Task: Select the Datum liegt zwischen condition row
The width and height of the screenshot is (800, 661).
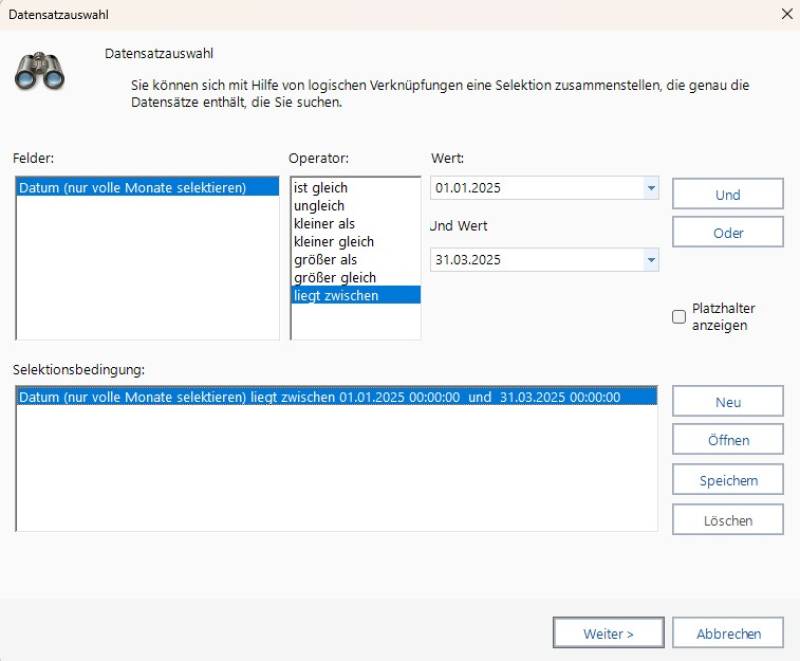Action: pos(320,397)
